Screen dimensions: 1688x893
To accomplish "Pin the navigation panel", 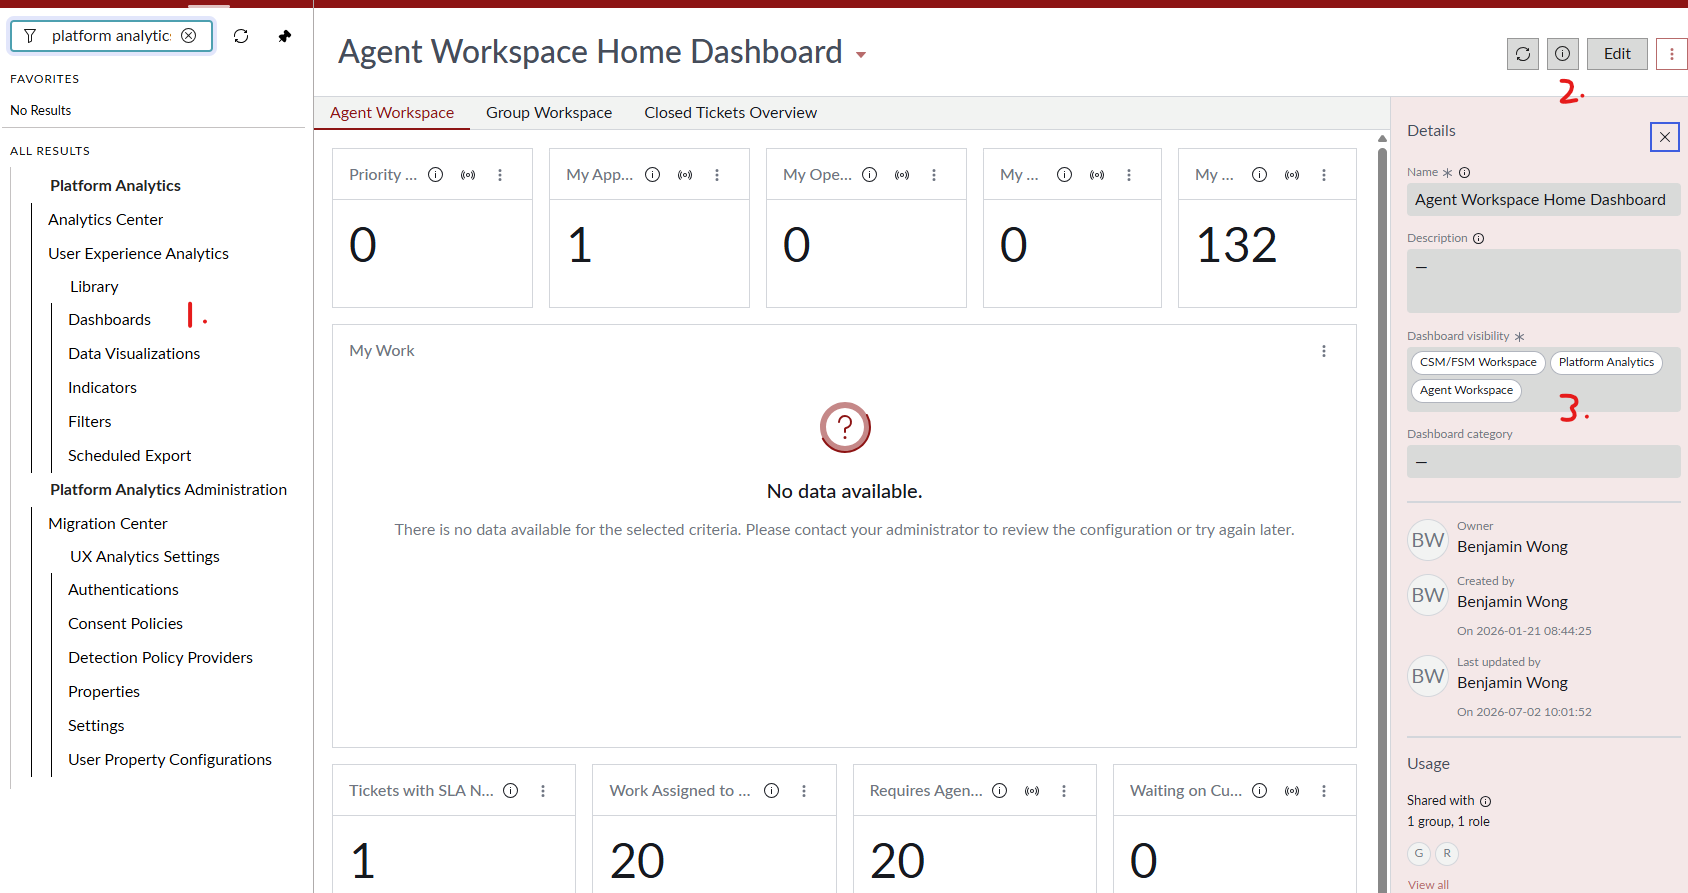I will coord(285,36).
